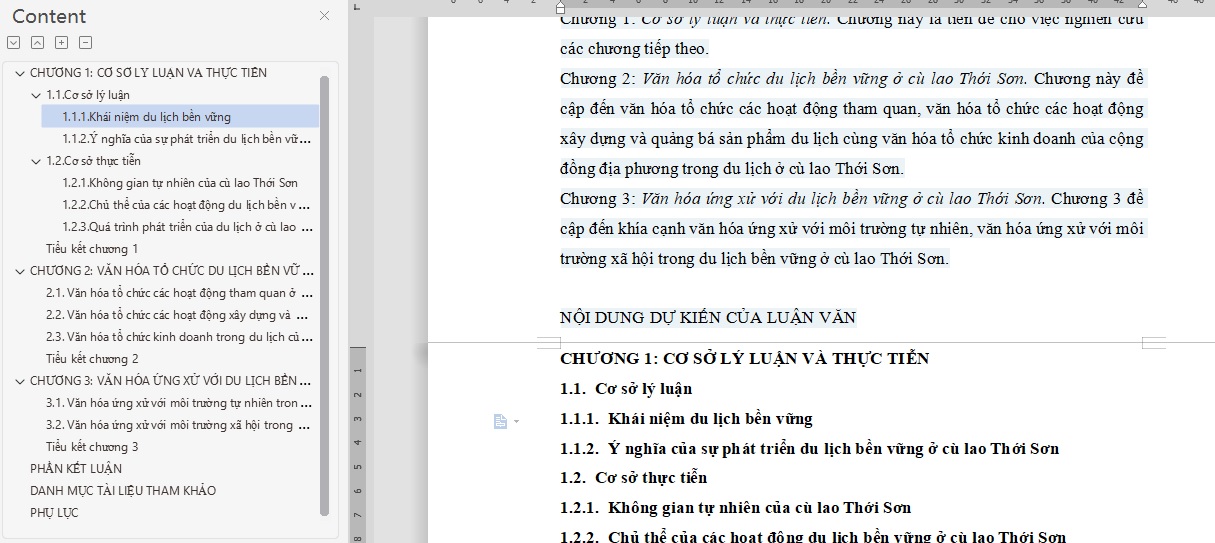The height and width of the screenshot is (543, 1215).
Task: Click the plus icon in Content toolbar
Action: 61,42
